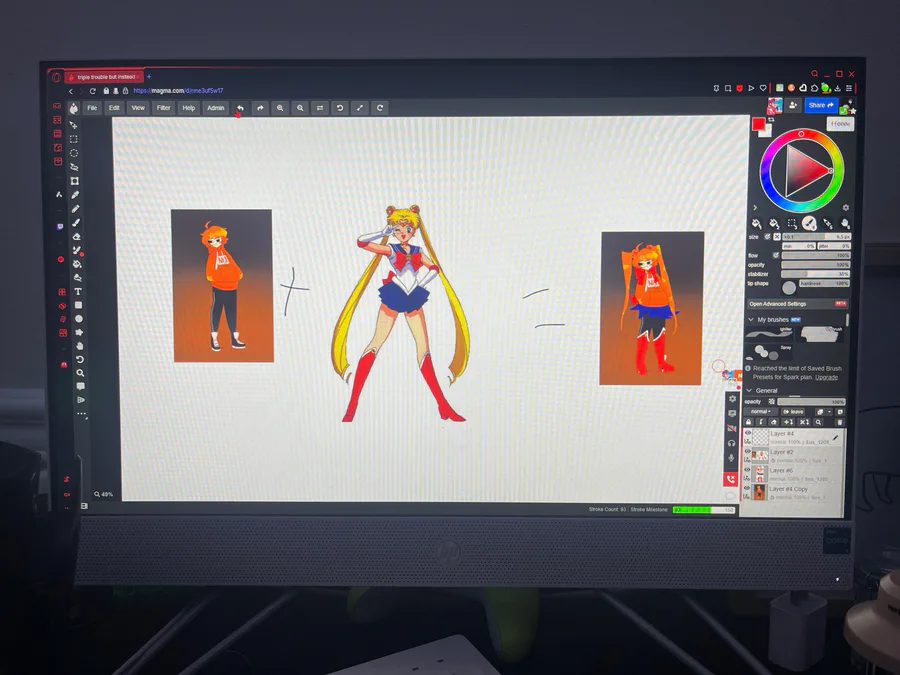Open the comment tool in left toolbar
The image size is (900, 675).
click(80, 386)
